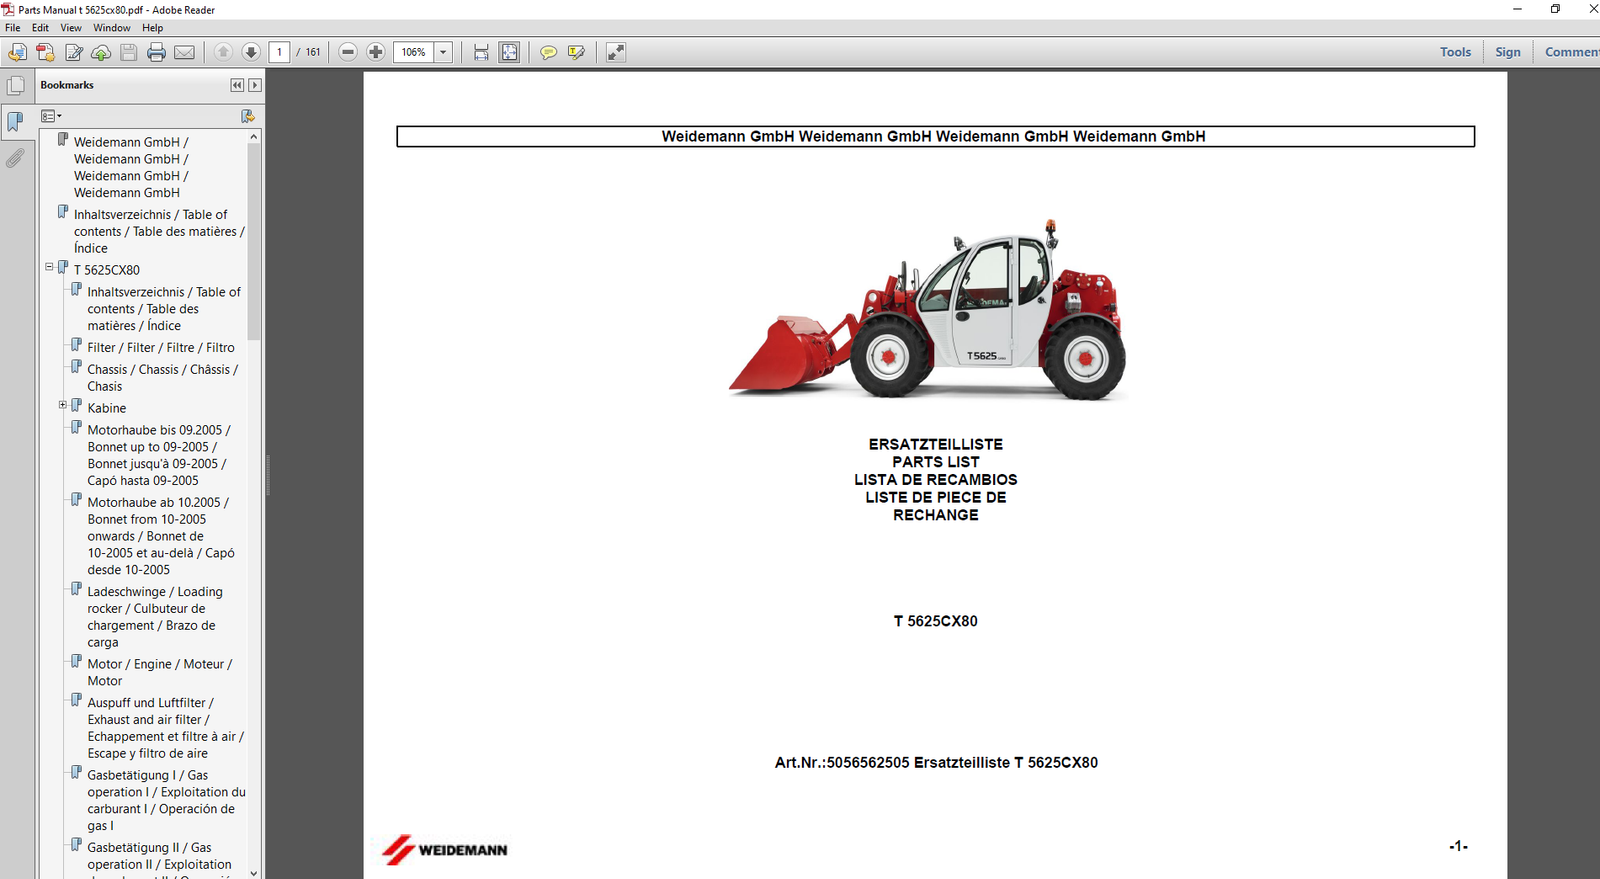Open the Sign pane
This screenshot has height=879, width=1600.
[x=1507, y=52]
